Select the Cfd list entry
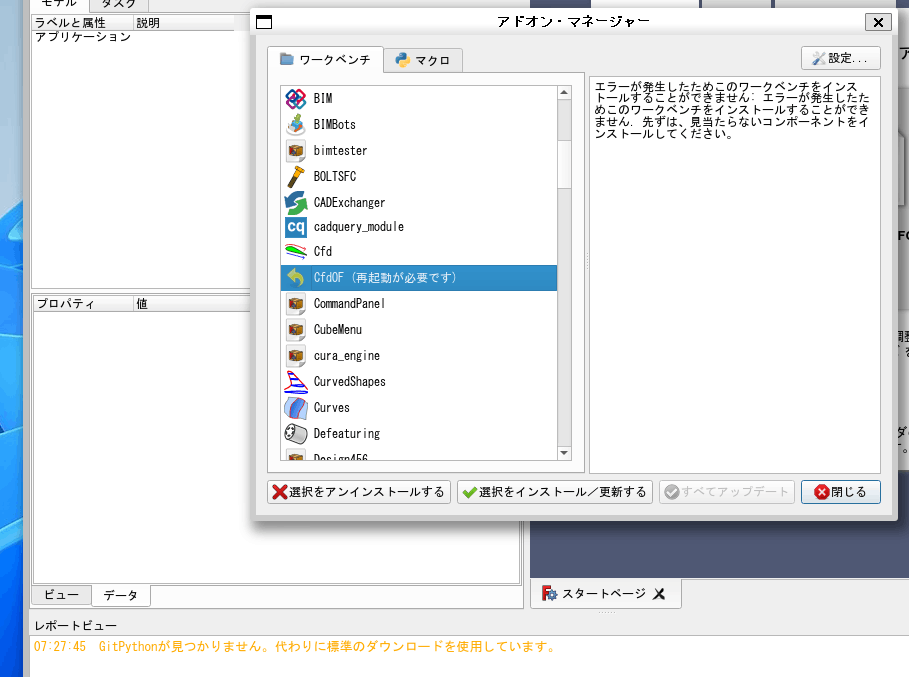This screenshot has width=909, height=677. click(419, 252)
